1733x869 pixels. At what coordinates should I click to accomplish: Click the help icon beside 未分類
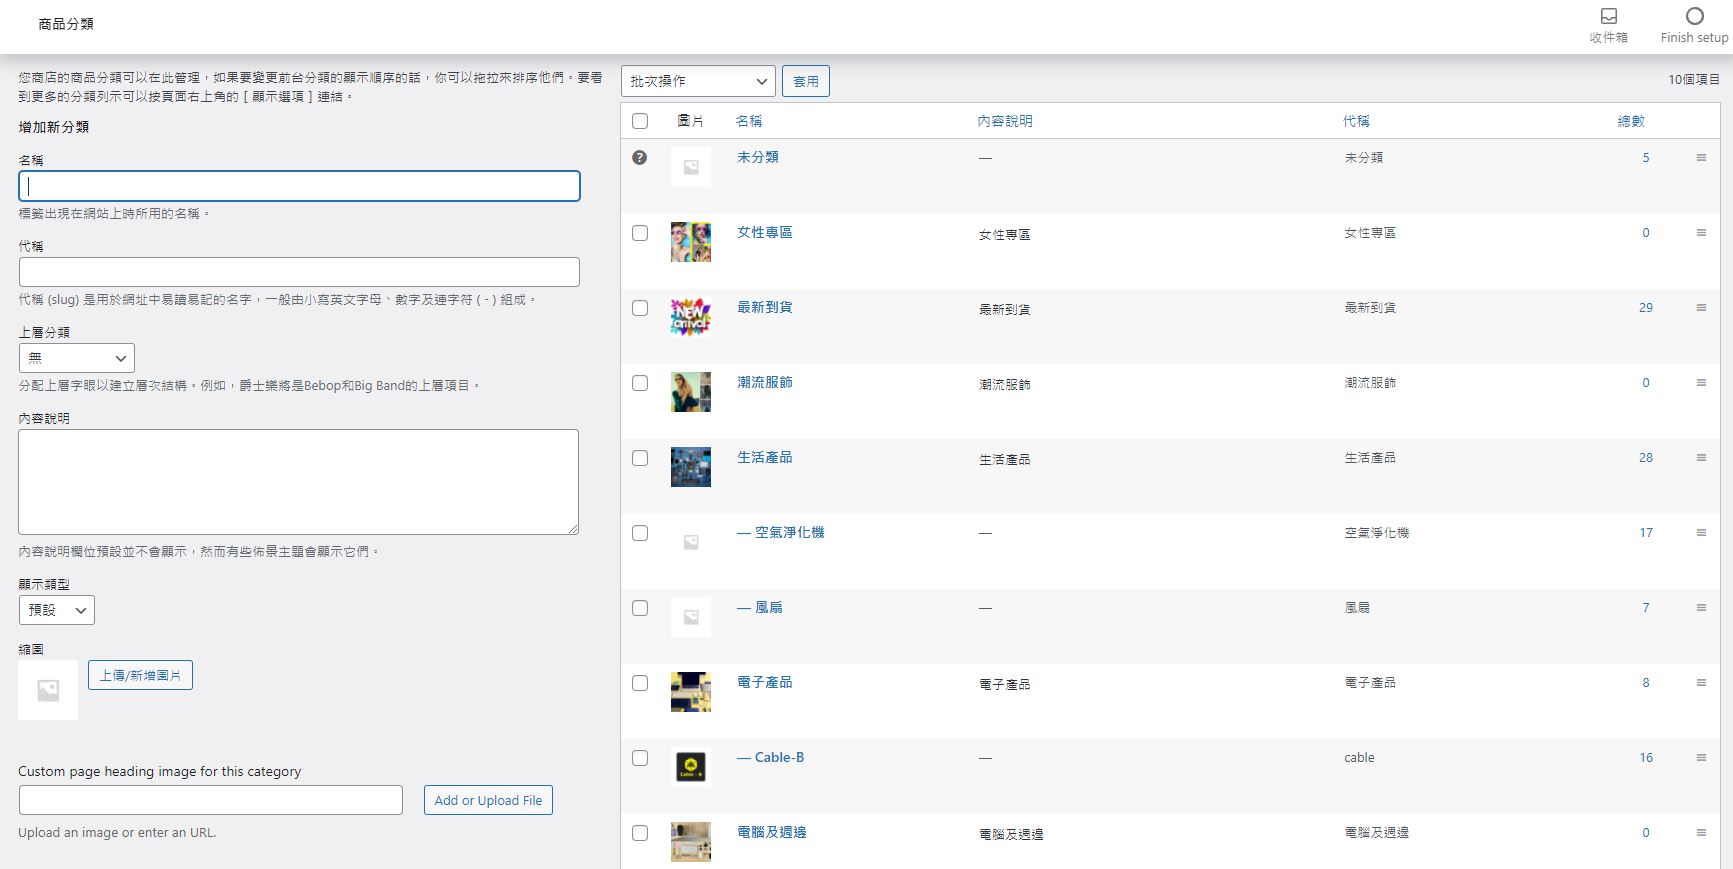point(640,158)
